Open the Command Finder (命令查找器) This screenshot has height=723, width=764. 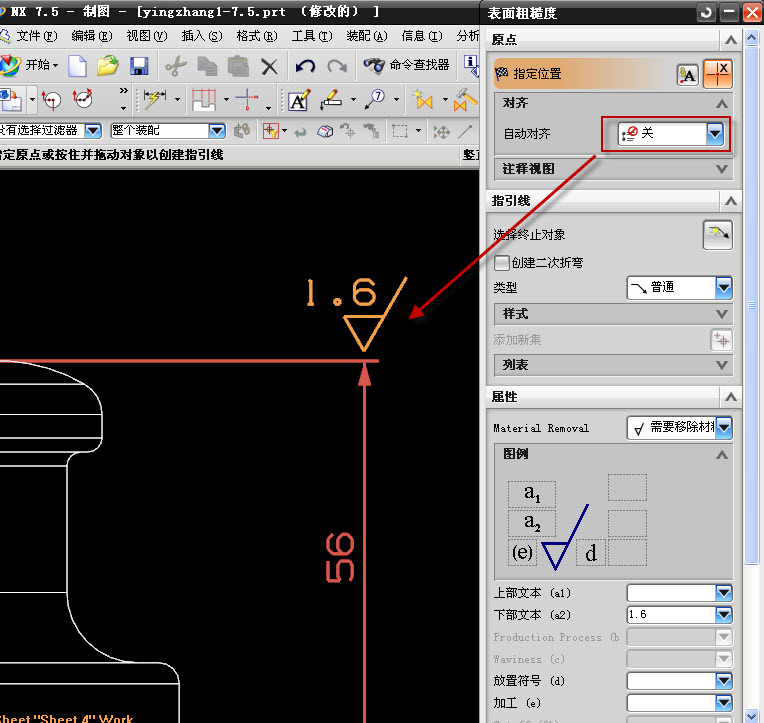[x=406, y=65]
